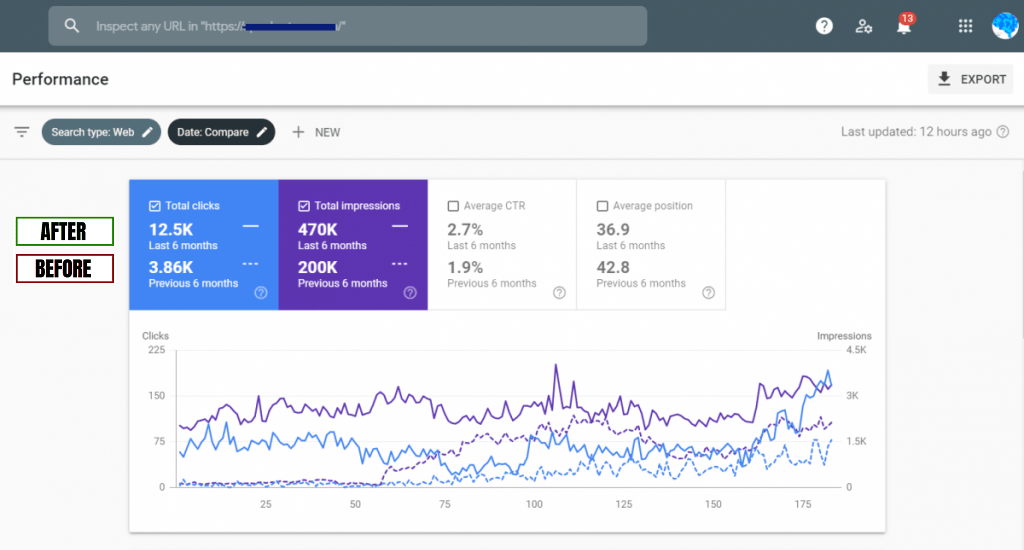Image resolution: width=1024 pixels, height=550 pixels.
Task: Click the Impressions axis label on chart
Action: pyautogui.click(x=844, y=336)
